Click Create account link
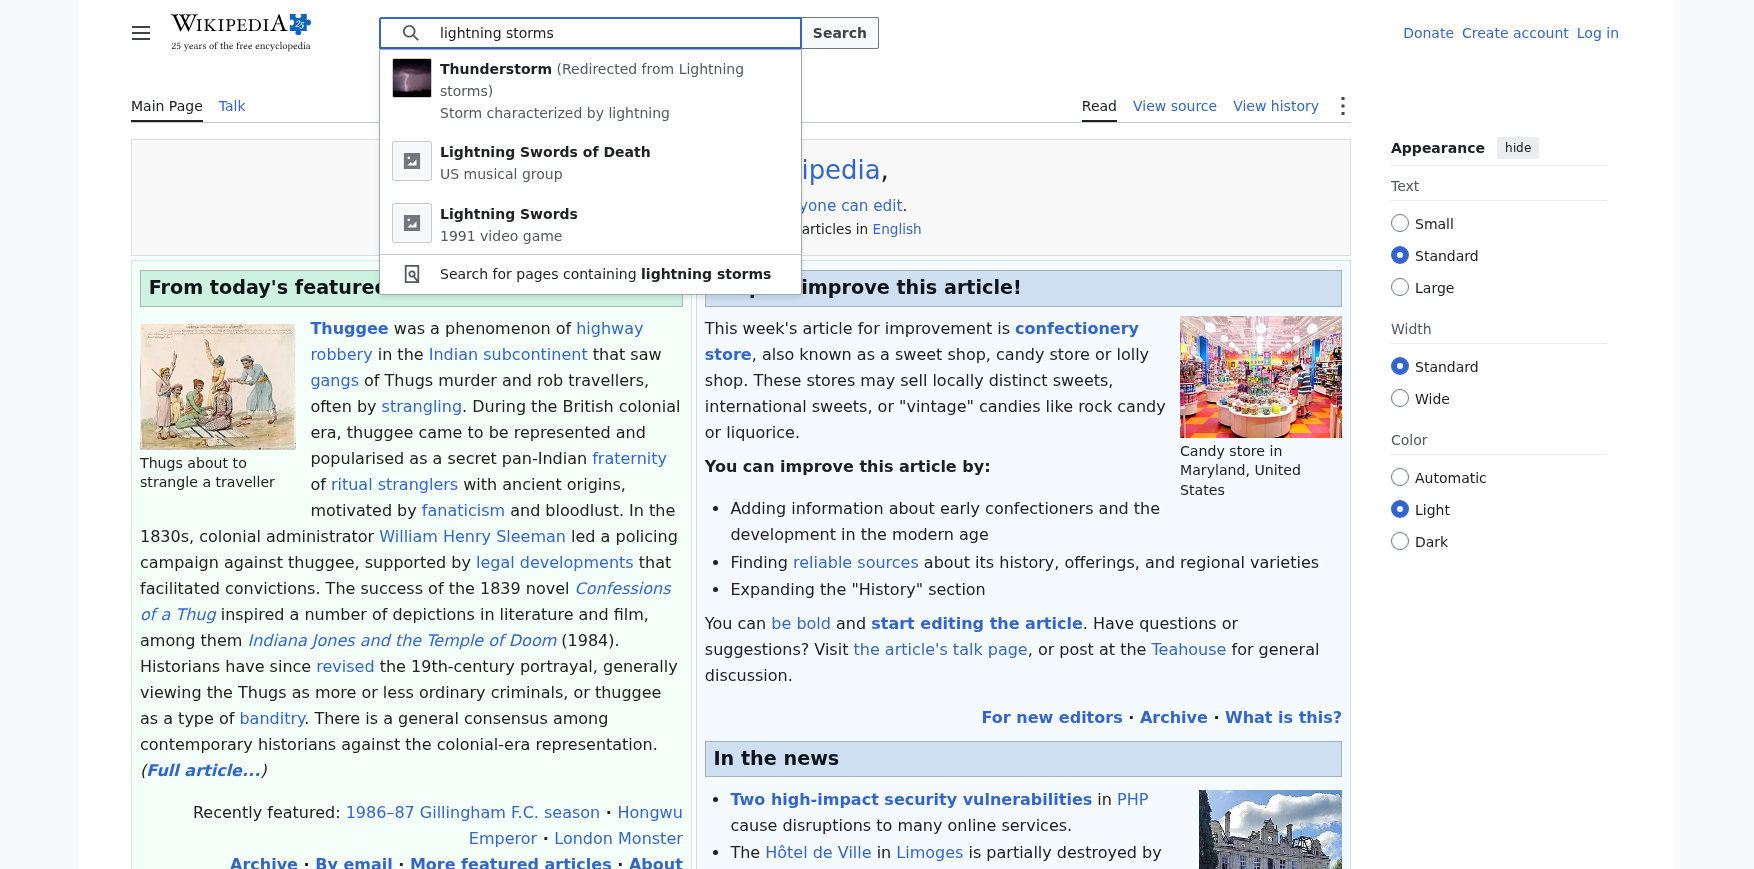 pos(1515,33)
